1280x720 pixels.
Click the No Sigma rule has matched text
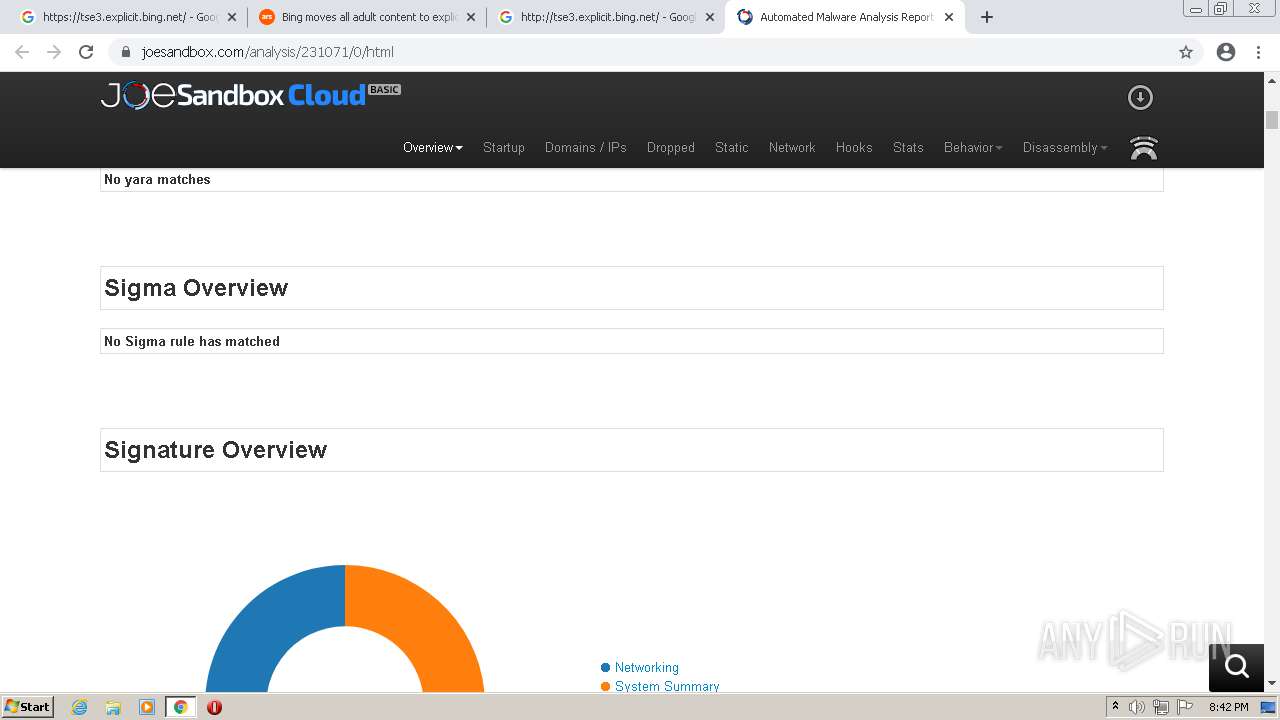(192, 341)
